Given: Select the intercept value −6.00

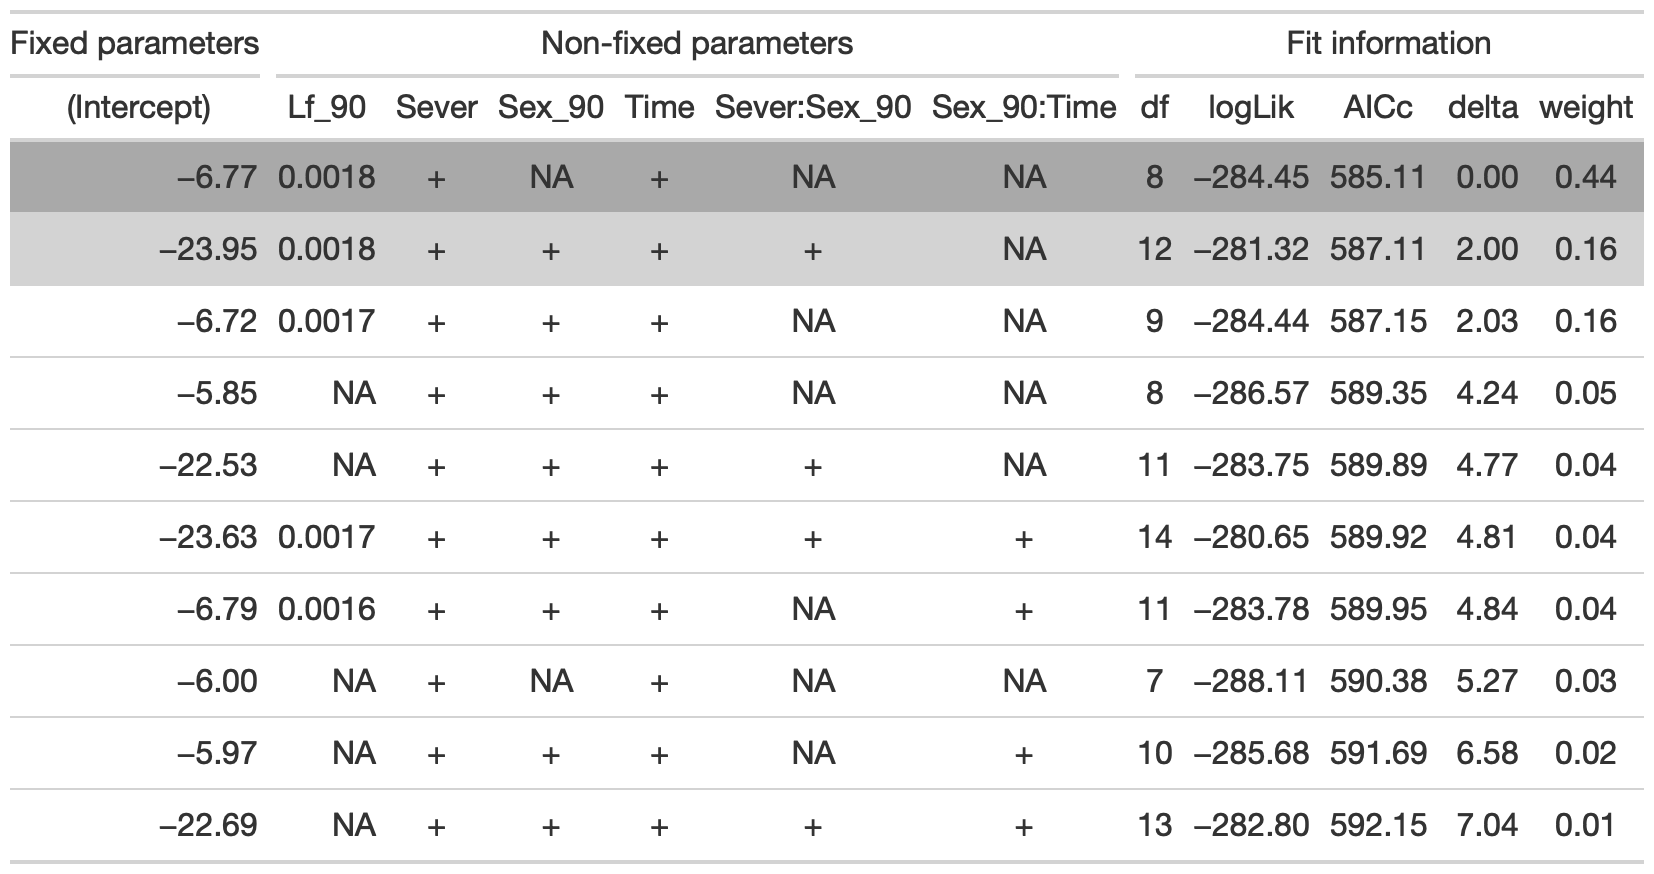Looking at the screenshot, I should click(x=217, y=681).
